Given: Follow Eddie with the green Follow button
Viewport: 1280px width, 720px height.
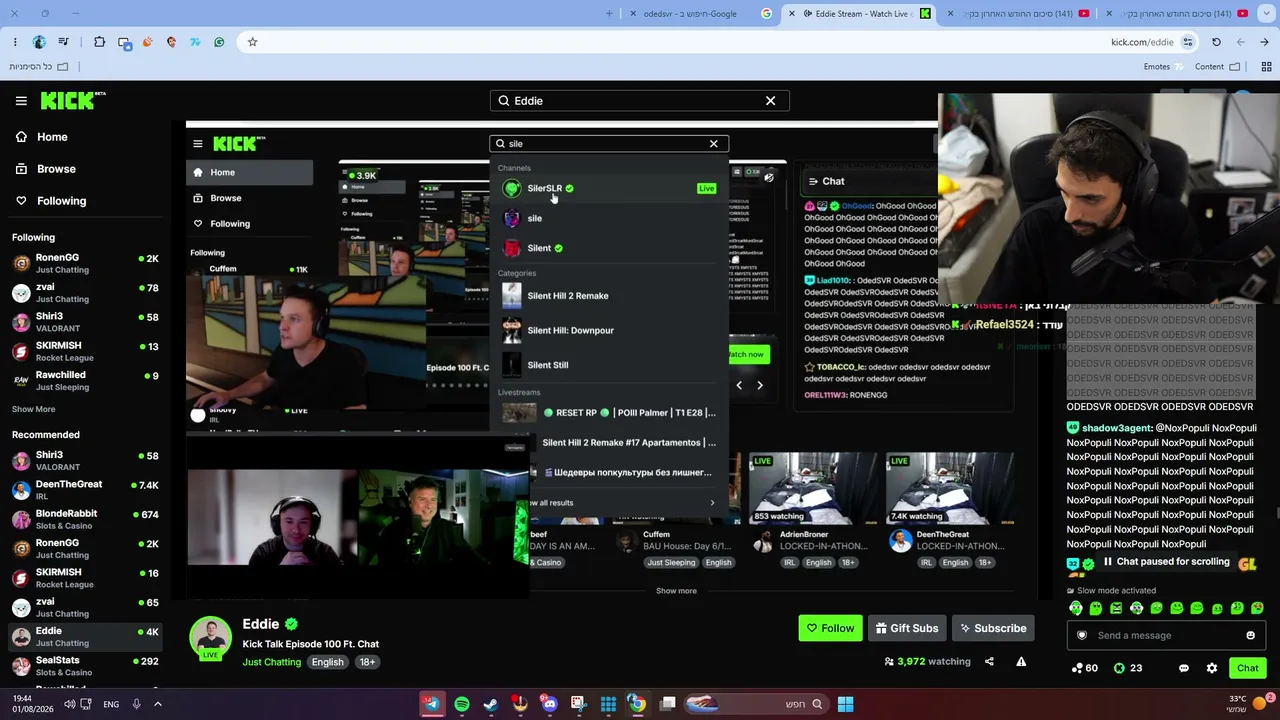Looking at the screenshot, I should click(830, 628).
